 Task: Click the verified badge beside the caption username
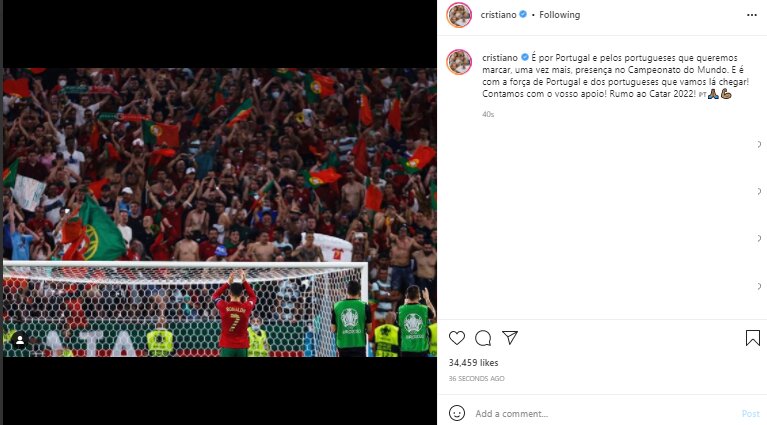(x=524, y=58)
